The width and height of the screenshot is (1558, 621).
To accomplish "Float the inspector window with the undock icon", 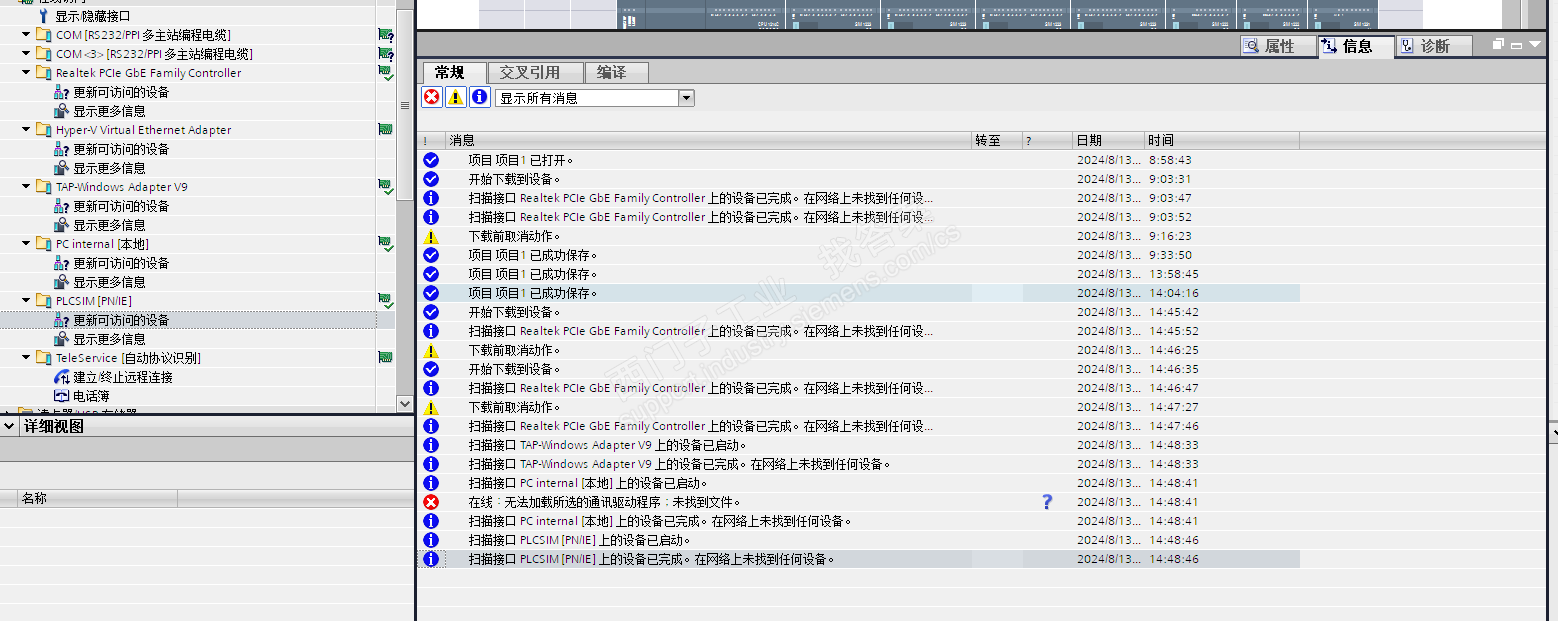I will tap(1498, 45).
